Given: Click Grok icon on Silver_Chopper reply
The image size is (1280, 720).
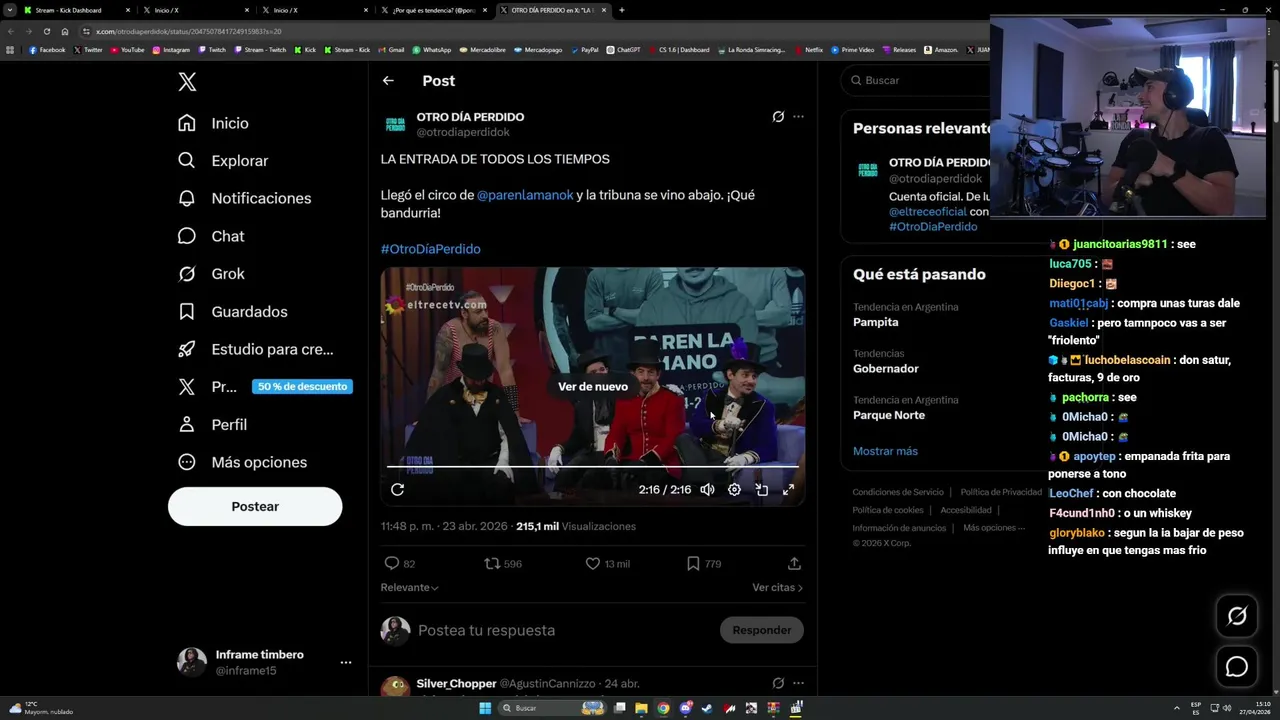Looking at the screenshot, I should (x=778, y=684).
